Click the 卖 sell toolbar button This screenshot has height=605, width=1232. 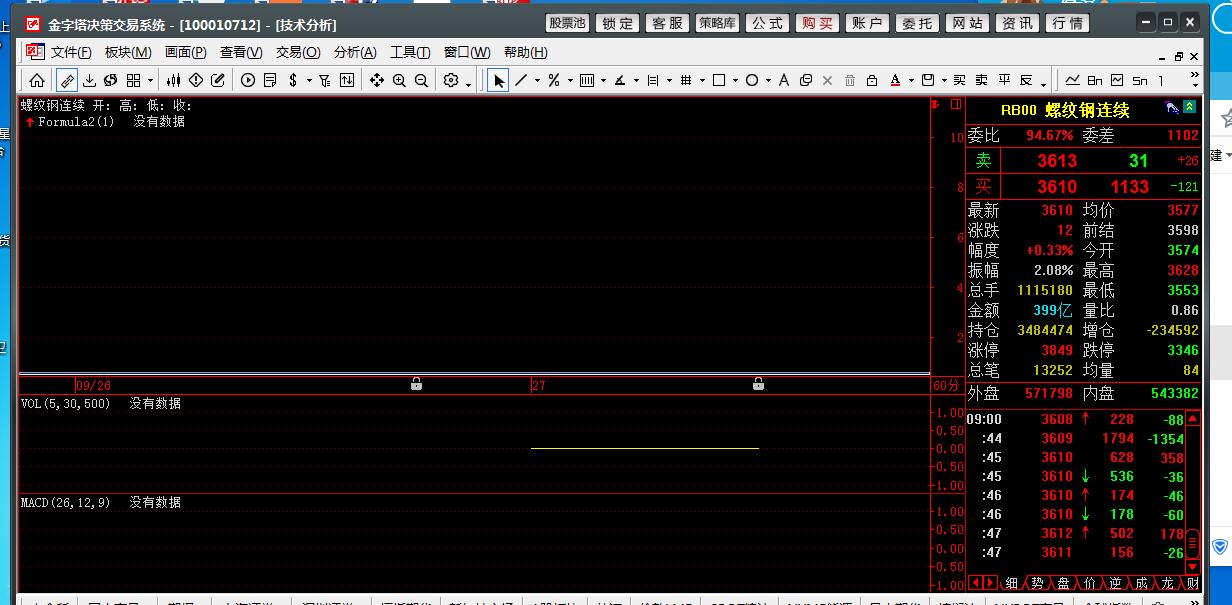(982, 81)
